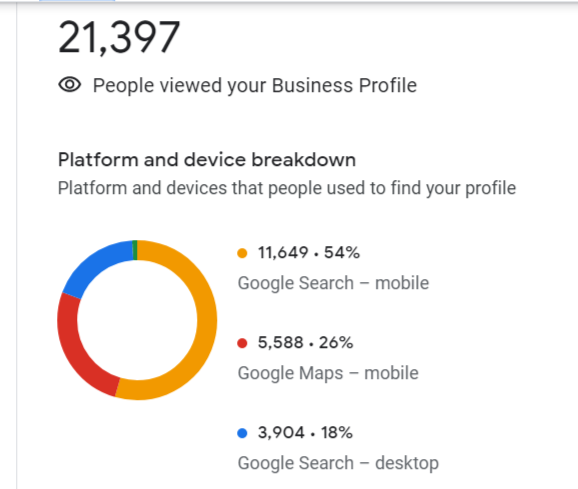Select the thin green donut chart segment
Image resolution: width=578 pixels, height=489 pixels.
point(135,250)
